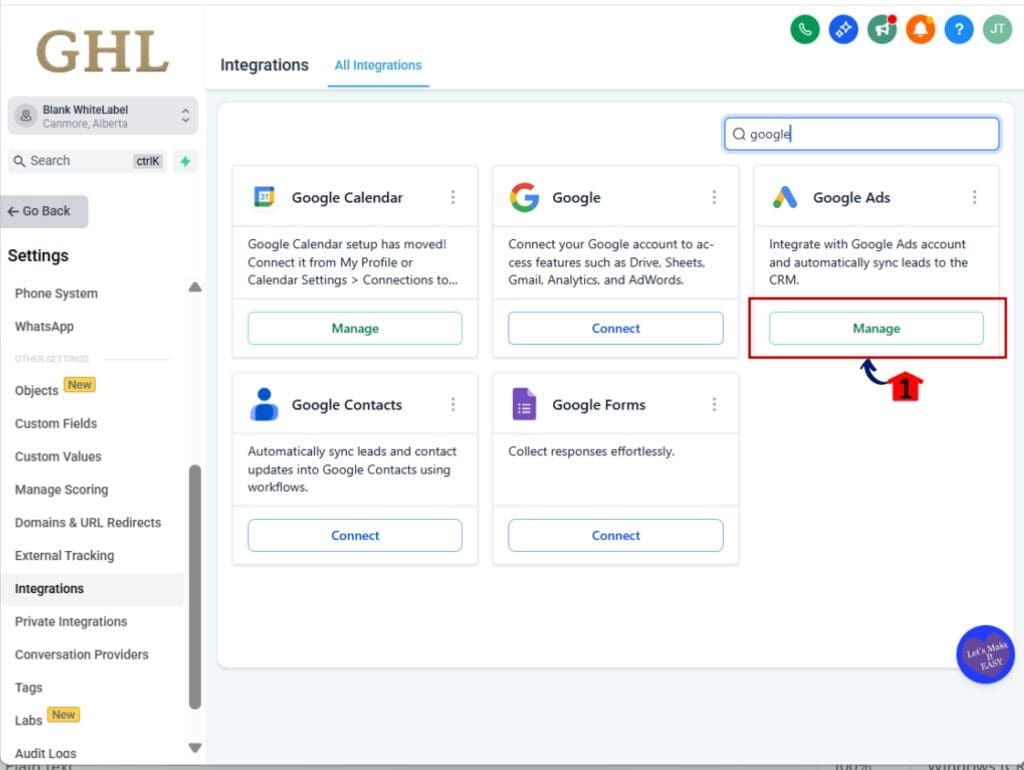Open Conversation Providers
1024x770 pixels.
(x=81, y=654)
